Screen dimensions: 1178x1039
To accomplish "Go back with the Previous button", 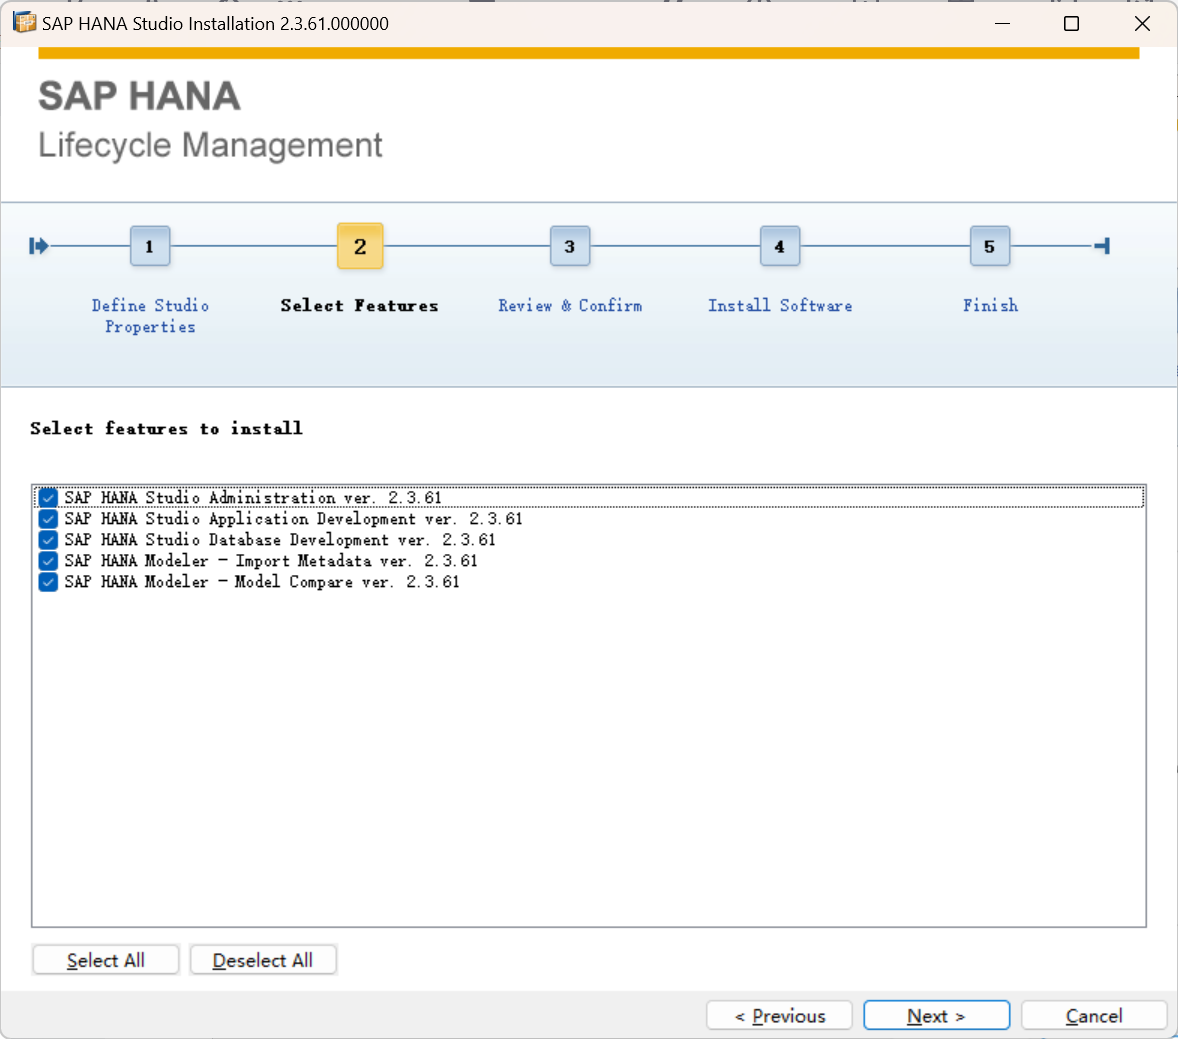I will [x=780, y=1016].
